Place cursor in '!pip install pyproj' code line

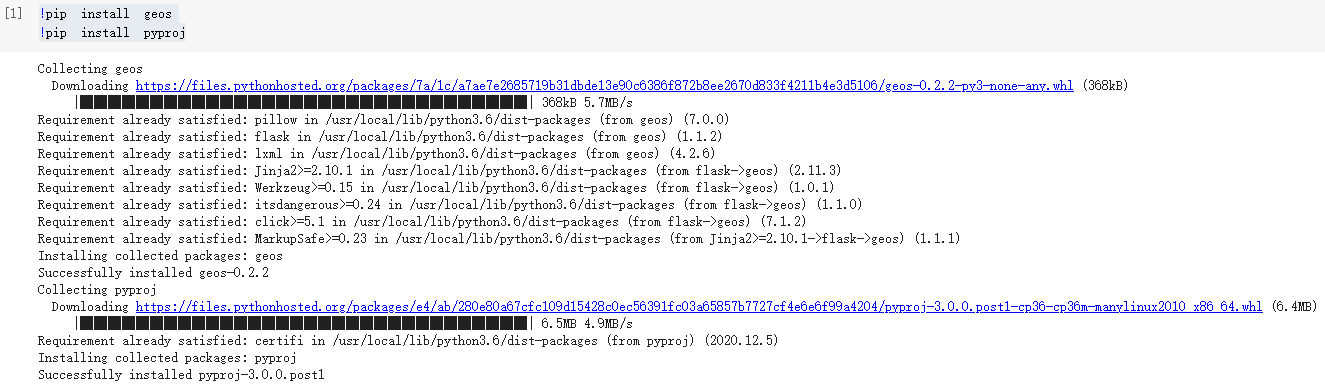112,33
